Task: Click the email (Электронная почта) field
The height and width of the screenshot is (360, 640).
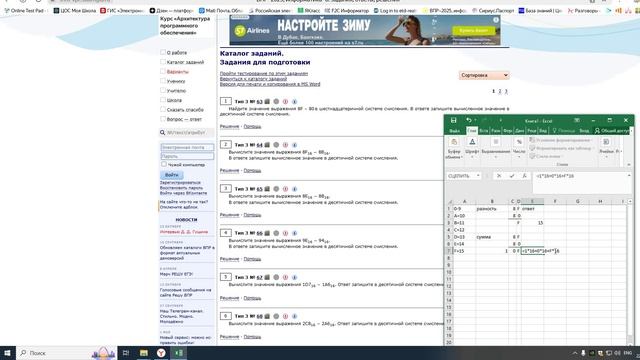Action: click(187, 147)
